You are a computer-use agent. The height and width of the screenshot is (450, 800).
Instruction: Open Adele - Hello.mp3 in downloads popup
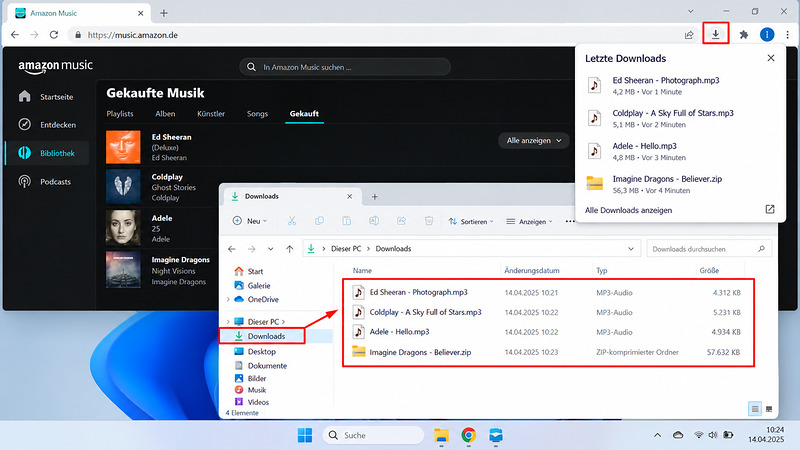click(x=644, y=146)
